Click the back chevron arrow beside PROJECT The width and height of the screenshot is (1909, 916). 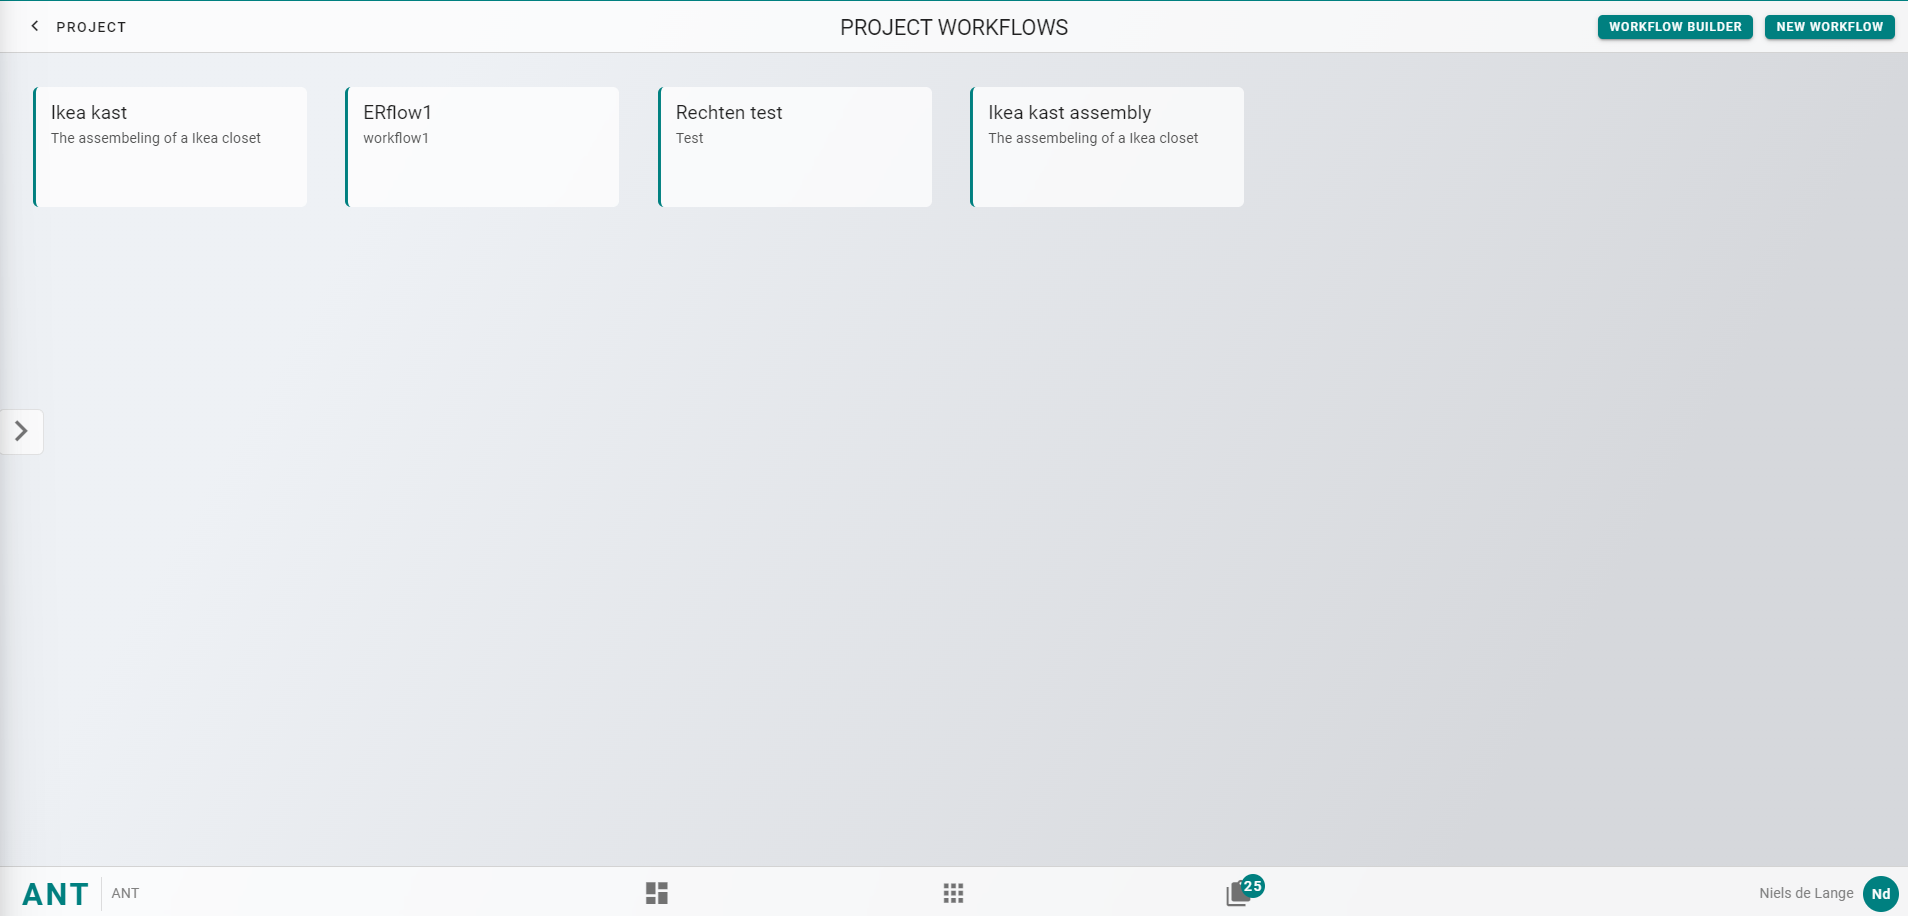point(35,26)
